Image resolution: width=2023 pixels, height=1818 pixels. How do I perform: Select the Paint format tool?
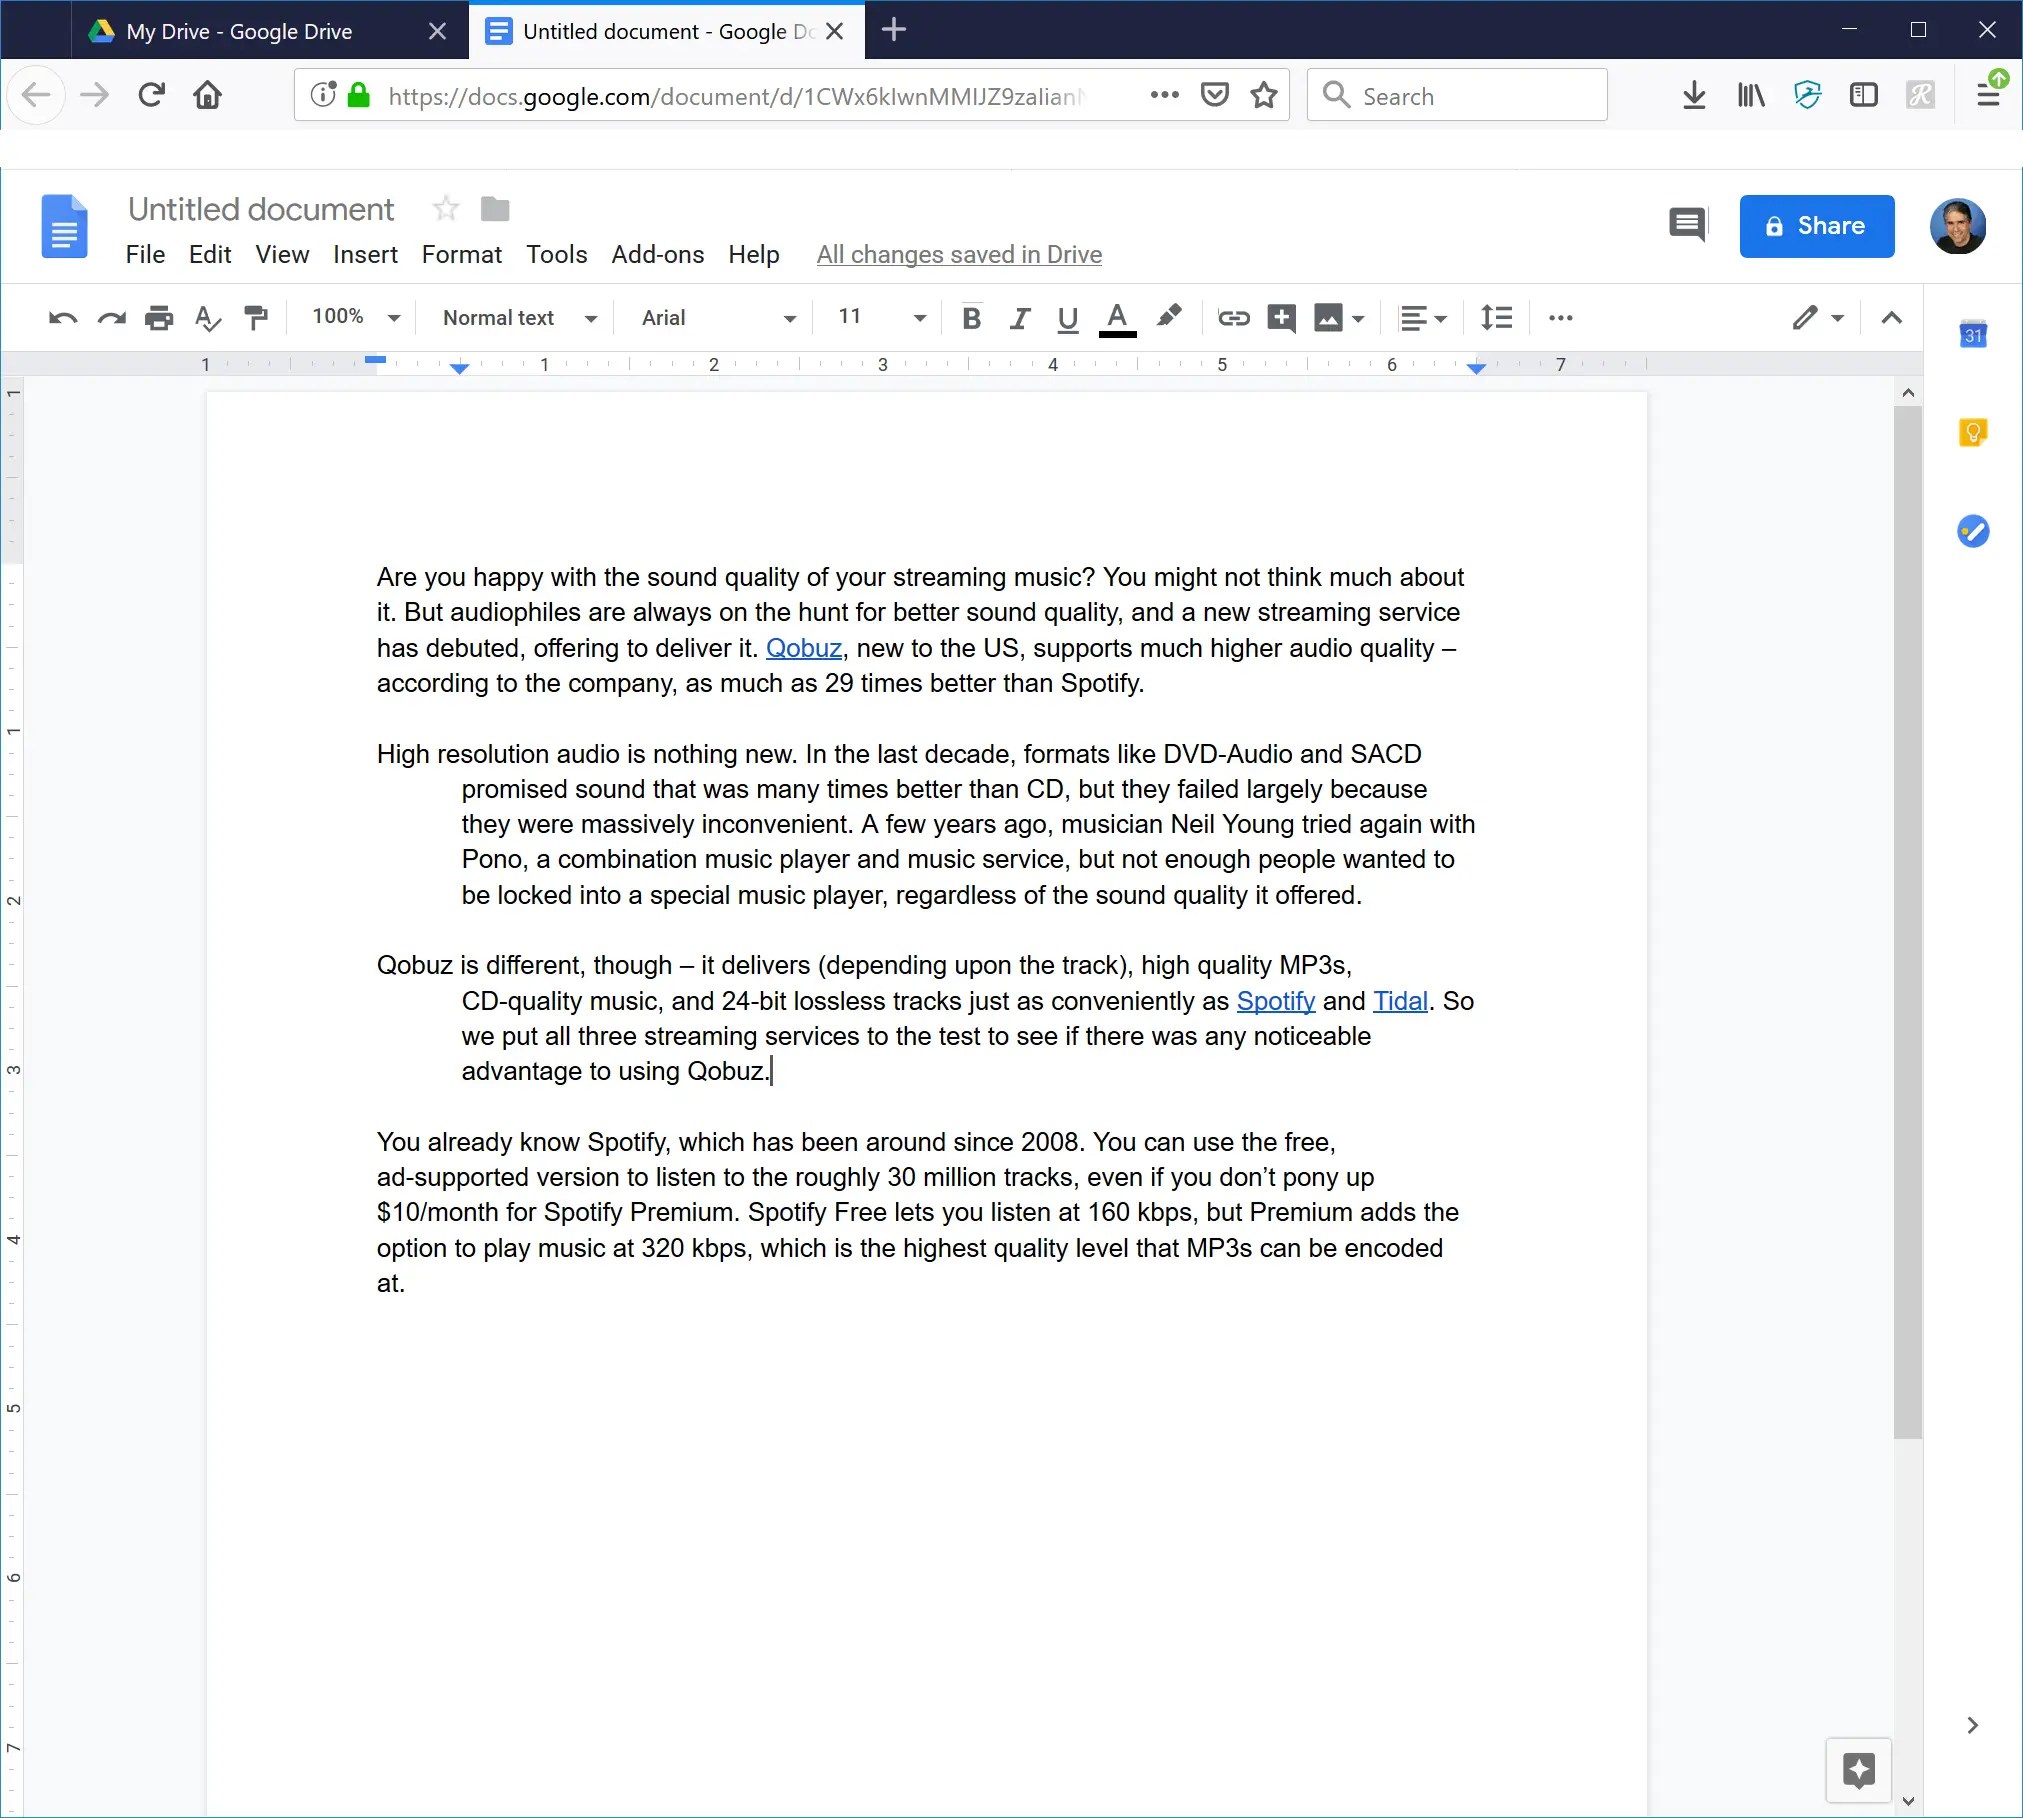pos(256,318)
